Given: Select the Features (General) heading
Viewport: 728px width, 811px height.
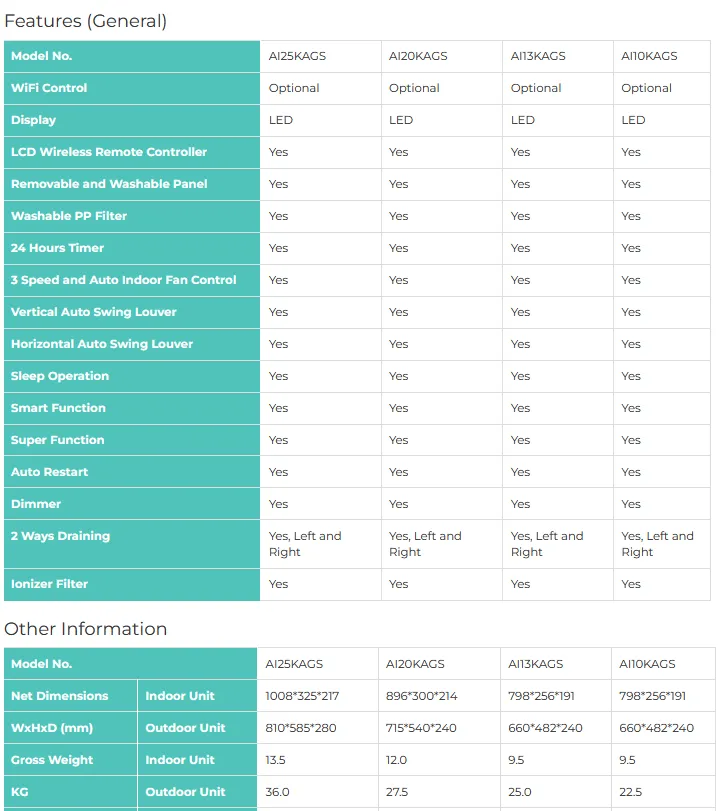Looking at the screenshot, I should 85,21.
